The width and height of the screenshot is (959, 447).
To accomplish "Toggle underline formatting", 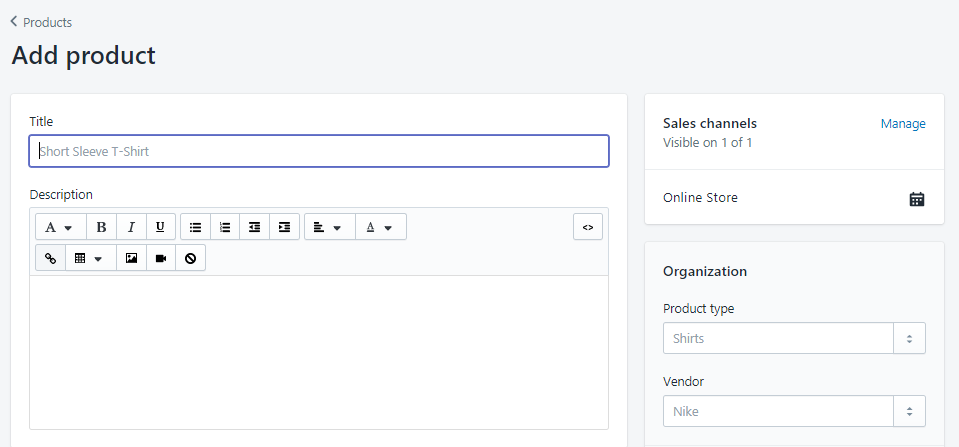I will pyautogui.click(x=160, y=227).
